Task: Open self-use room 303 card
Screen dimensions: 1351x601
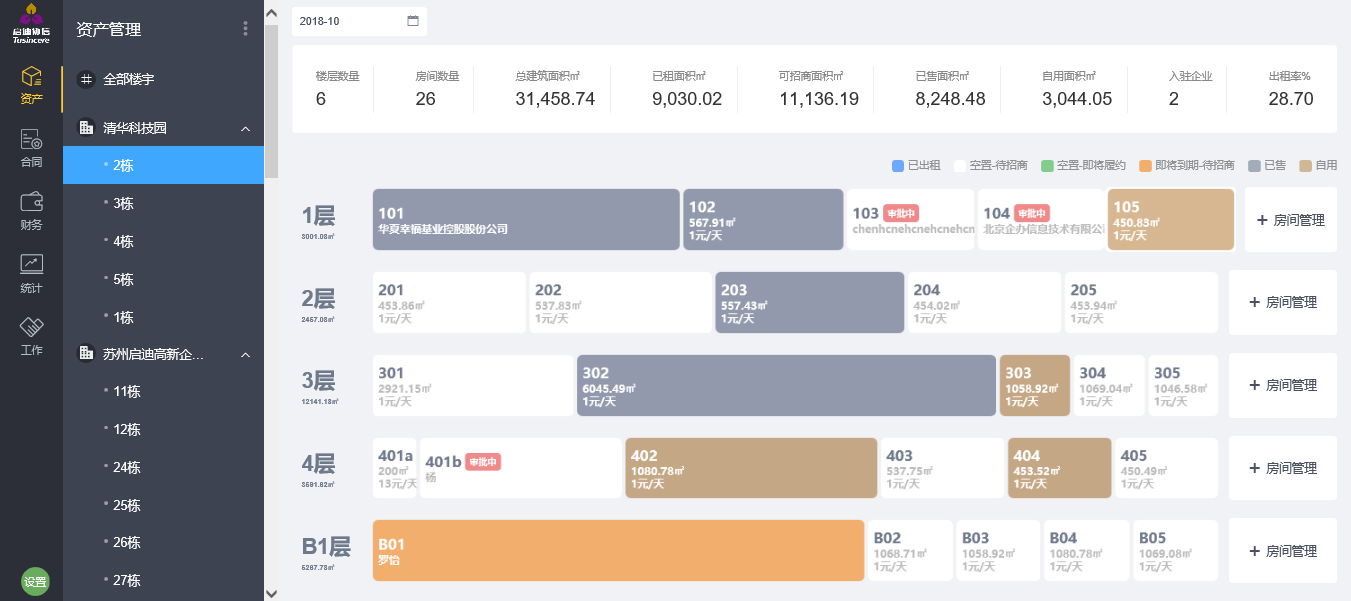Action: click(x=1035, y=385)
